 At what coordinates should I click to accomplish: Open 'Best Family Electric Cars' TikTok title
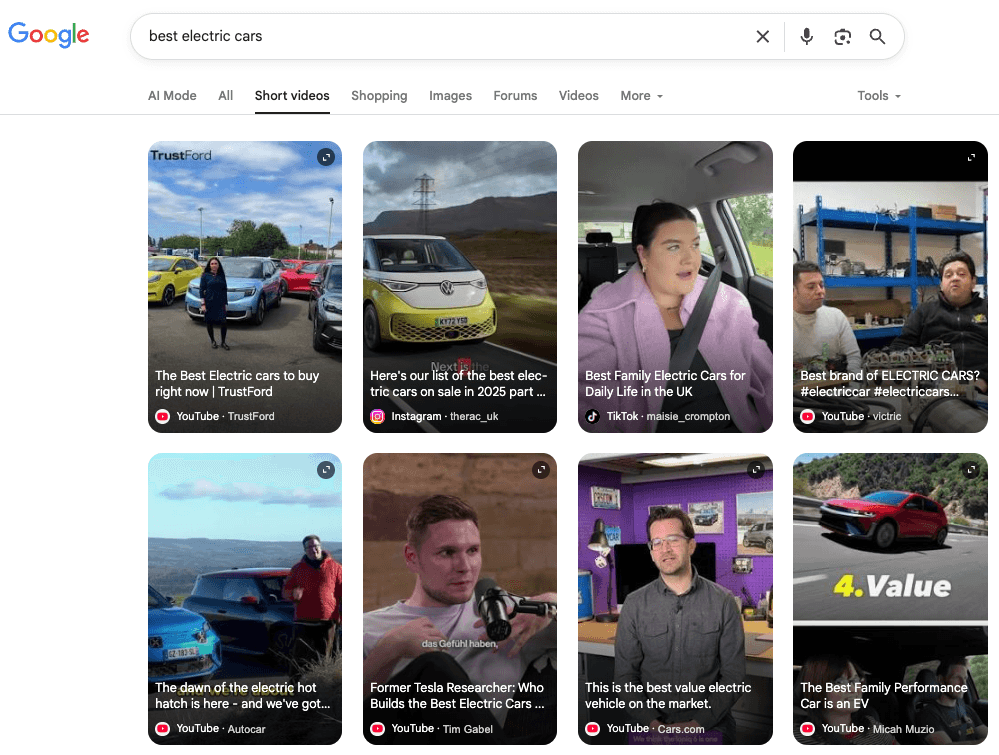(665, 383)
